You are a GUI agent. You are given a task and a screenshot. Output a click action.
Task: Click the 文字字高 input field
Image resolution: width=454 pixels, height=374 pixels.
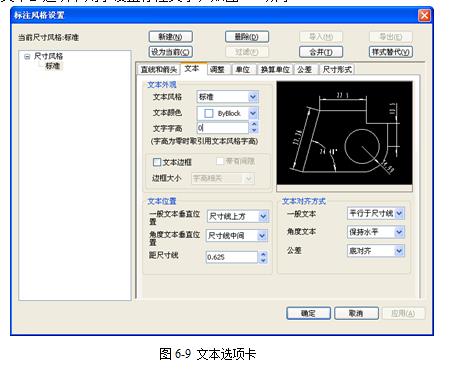[223, 128]
